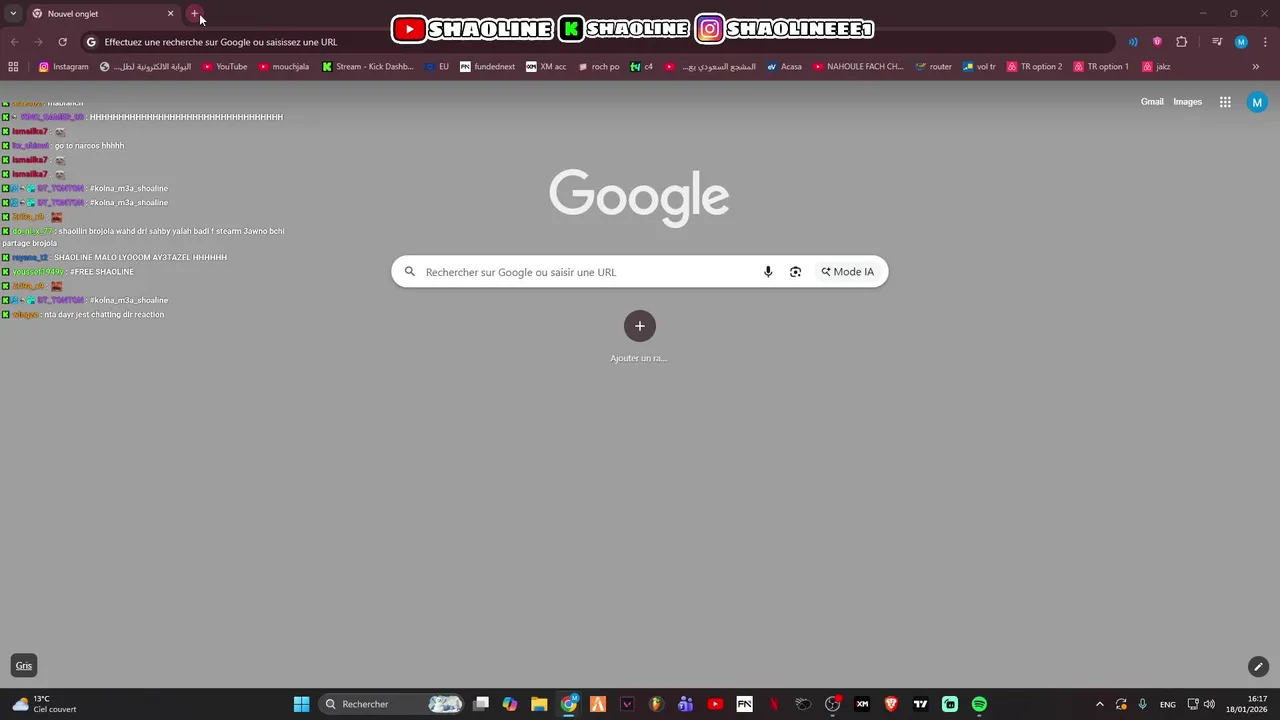Open the bookmarks apps grid icon
1280x720 pixels.
pyautogui.click(x=13, y=67)
